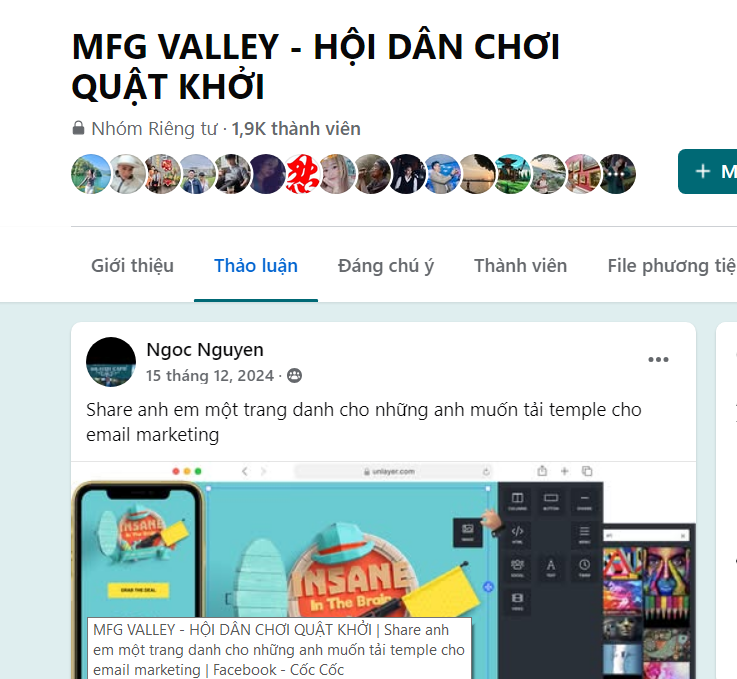Click the blonde girl member avatar
737x679 pixels.
[x=337, y=174]
